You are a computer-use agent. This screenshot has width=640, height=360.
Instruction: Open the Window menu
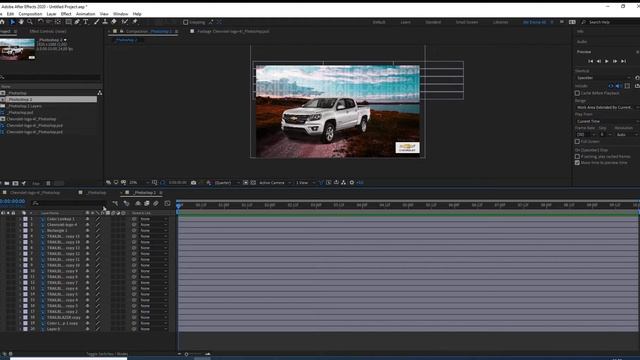click(x=120, y=14)
